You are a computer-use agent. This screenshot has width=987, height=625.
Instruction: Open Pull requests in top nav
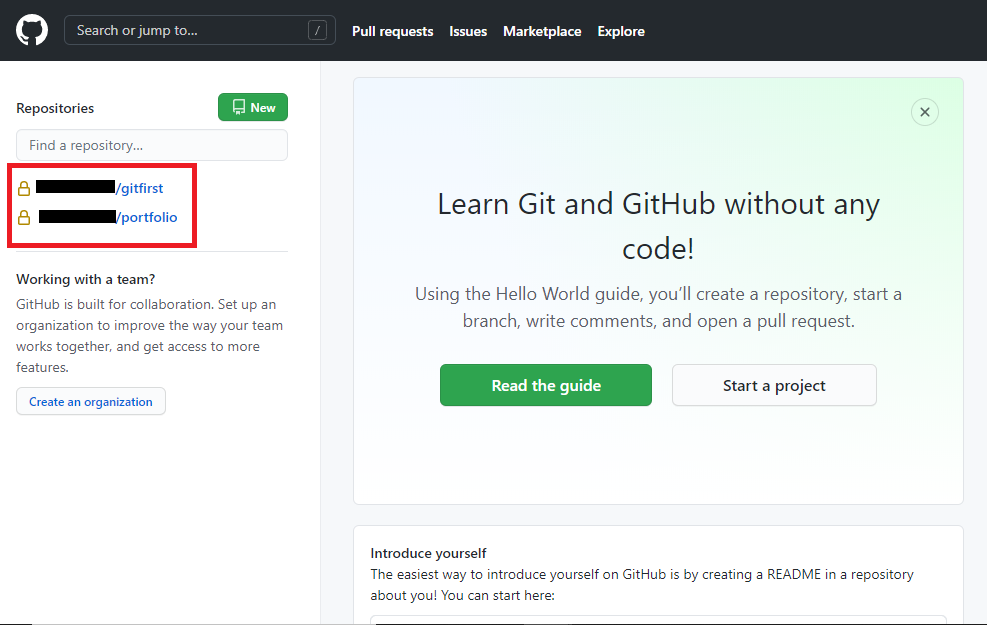tap(392, 31)
